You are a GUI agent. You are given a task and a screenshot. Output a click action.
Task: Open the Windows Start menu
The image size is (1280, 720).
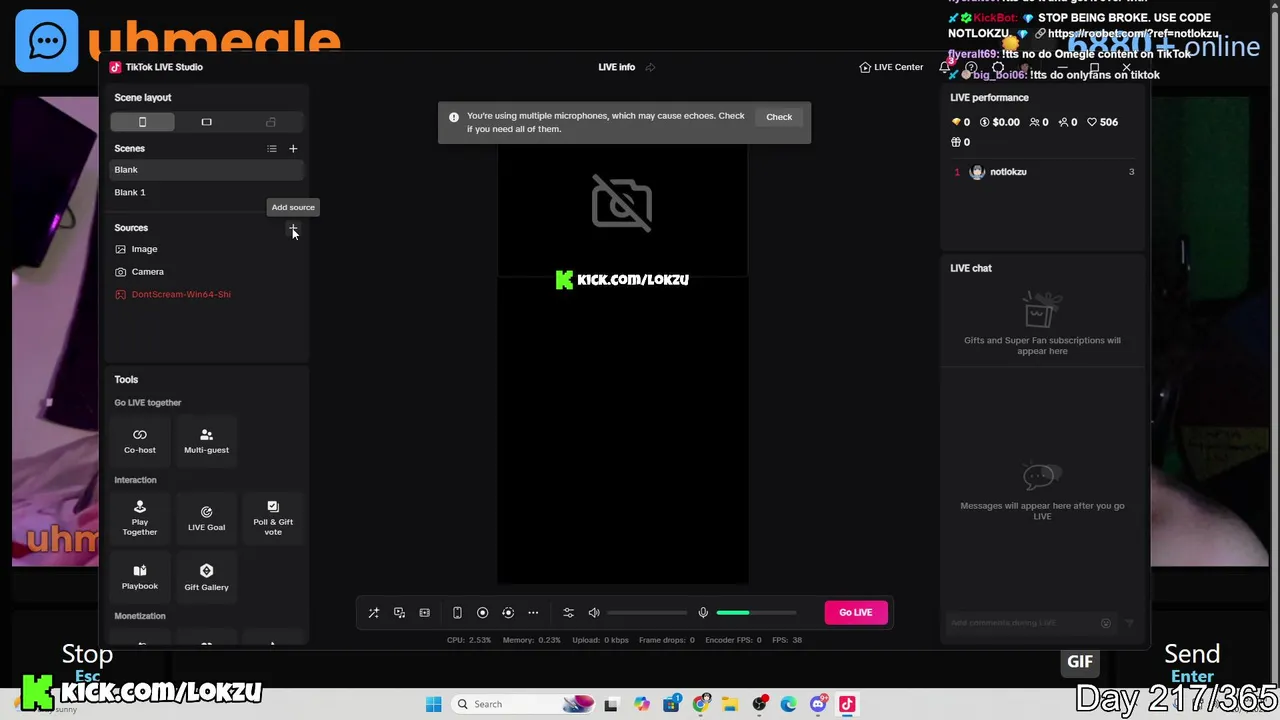pos(433,704)
